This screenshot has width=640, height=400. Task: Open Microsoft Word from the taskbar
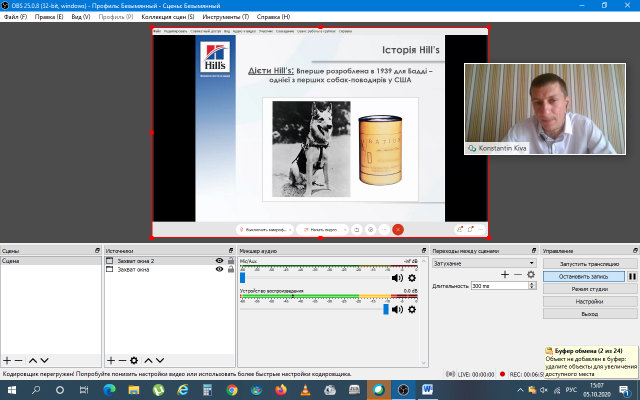pos(428,389)
